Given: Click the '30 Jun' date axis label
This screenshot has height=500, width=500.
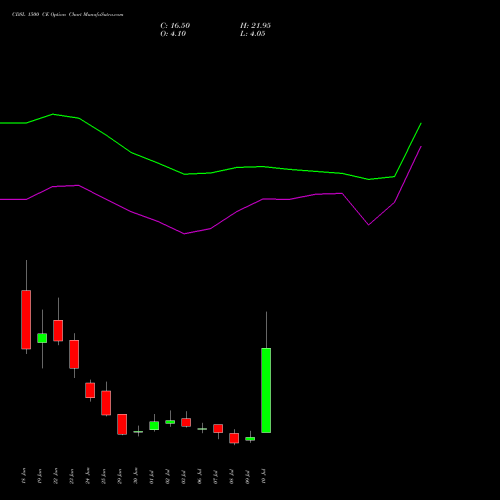Looking at the screenshot, I should pos(136,476).
